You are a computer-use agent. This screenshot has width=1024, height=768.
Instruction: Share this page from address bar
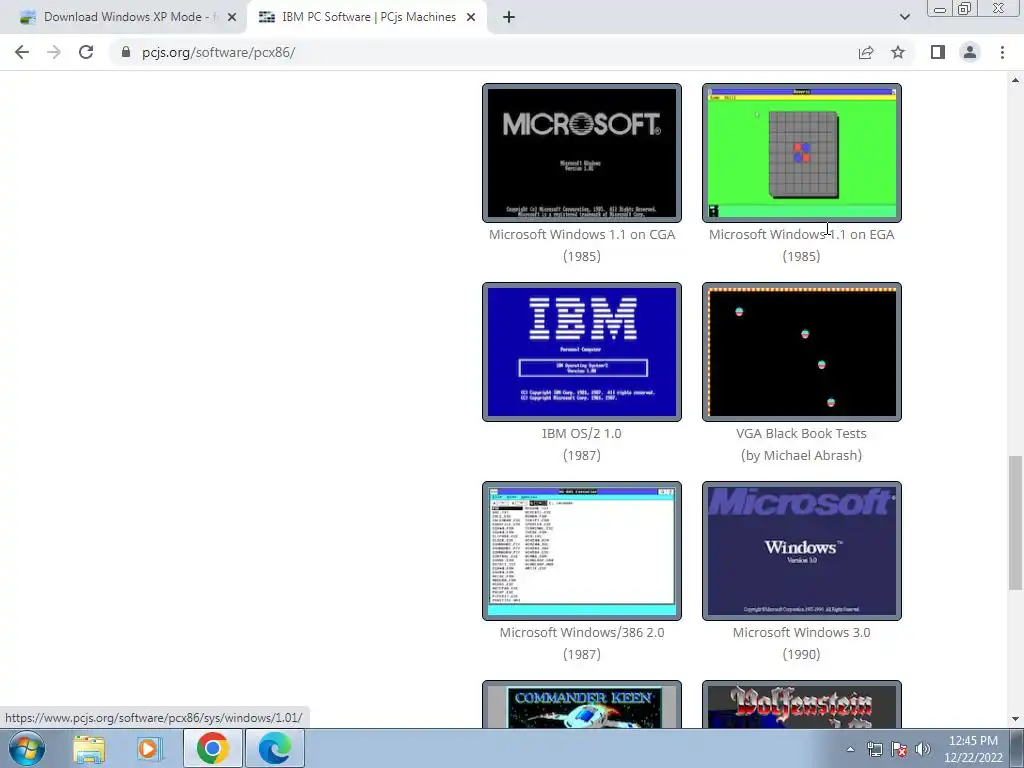point(866,52)
